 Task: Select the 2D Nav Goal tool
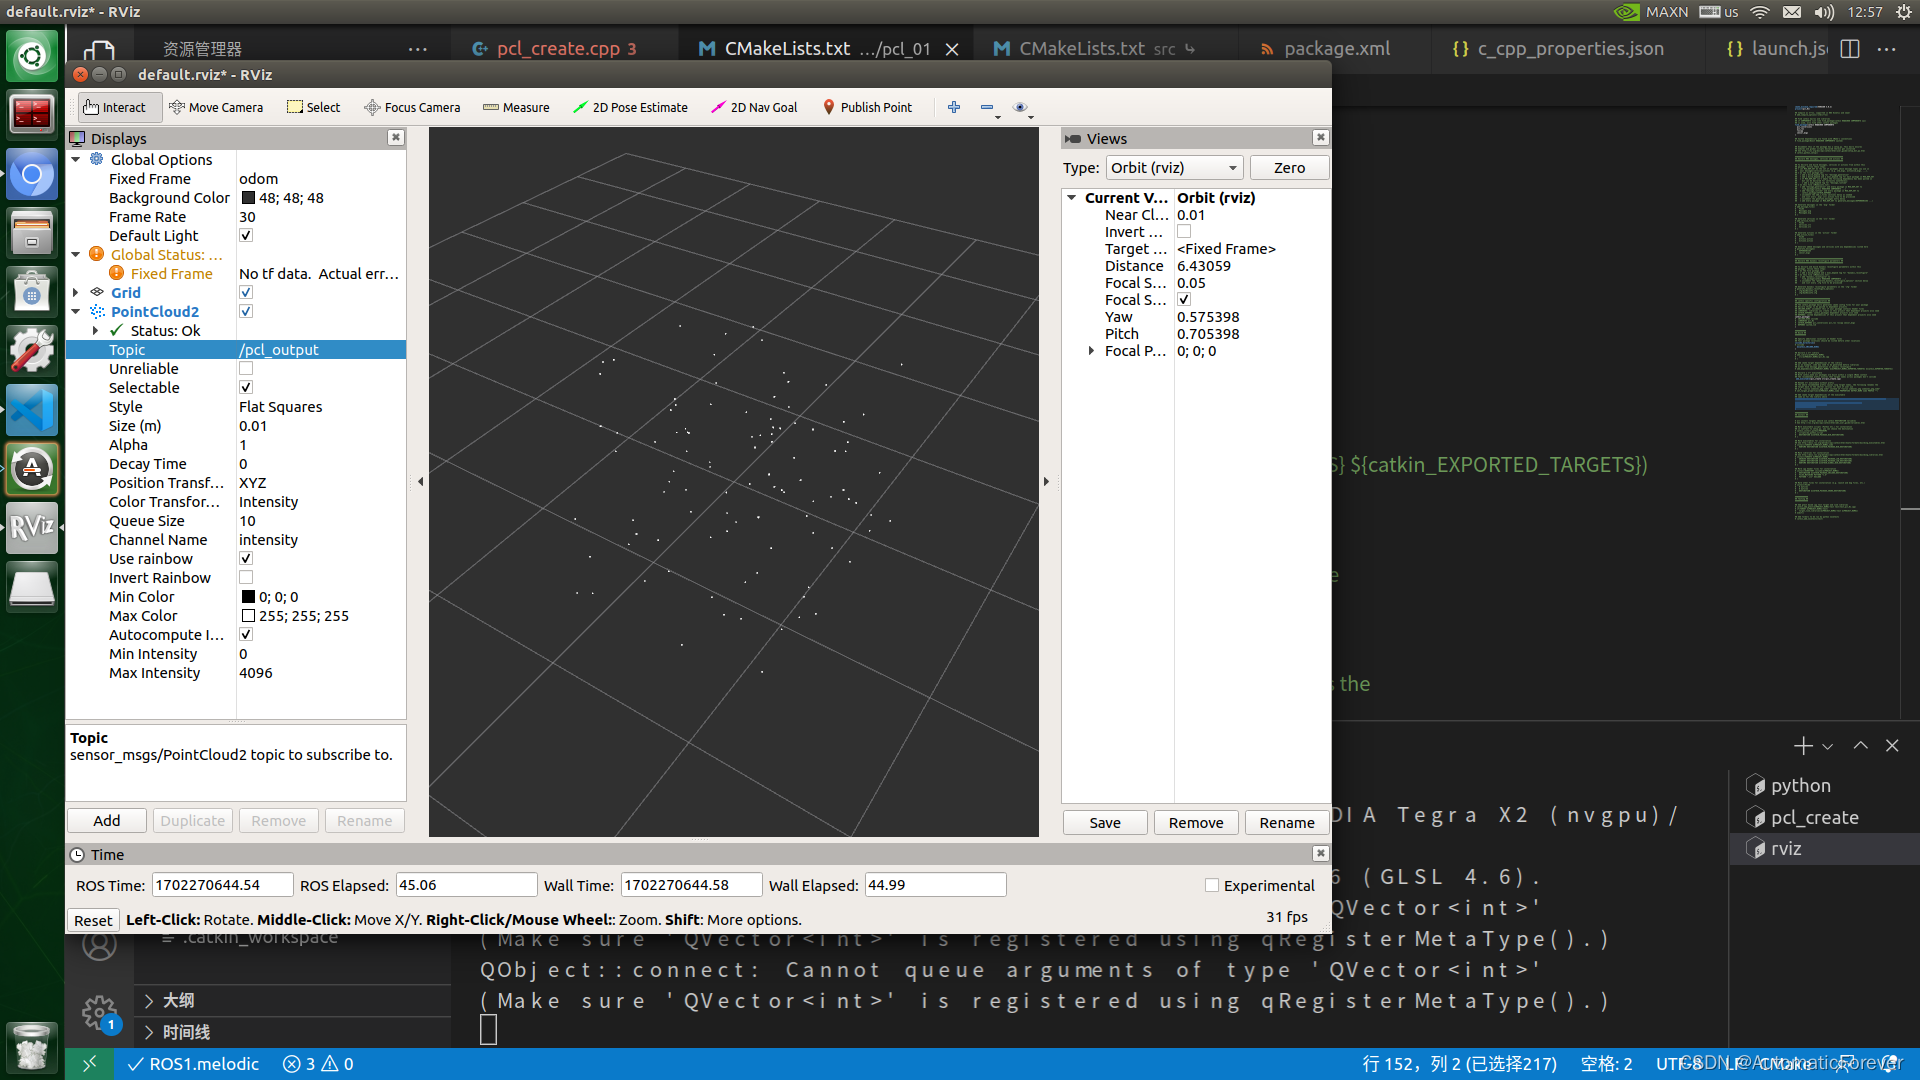click(x=754, y=107)
